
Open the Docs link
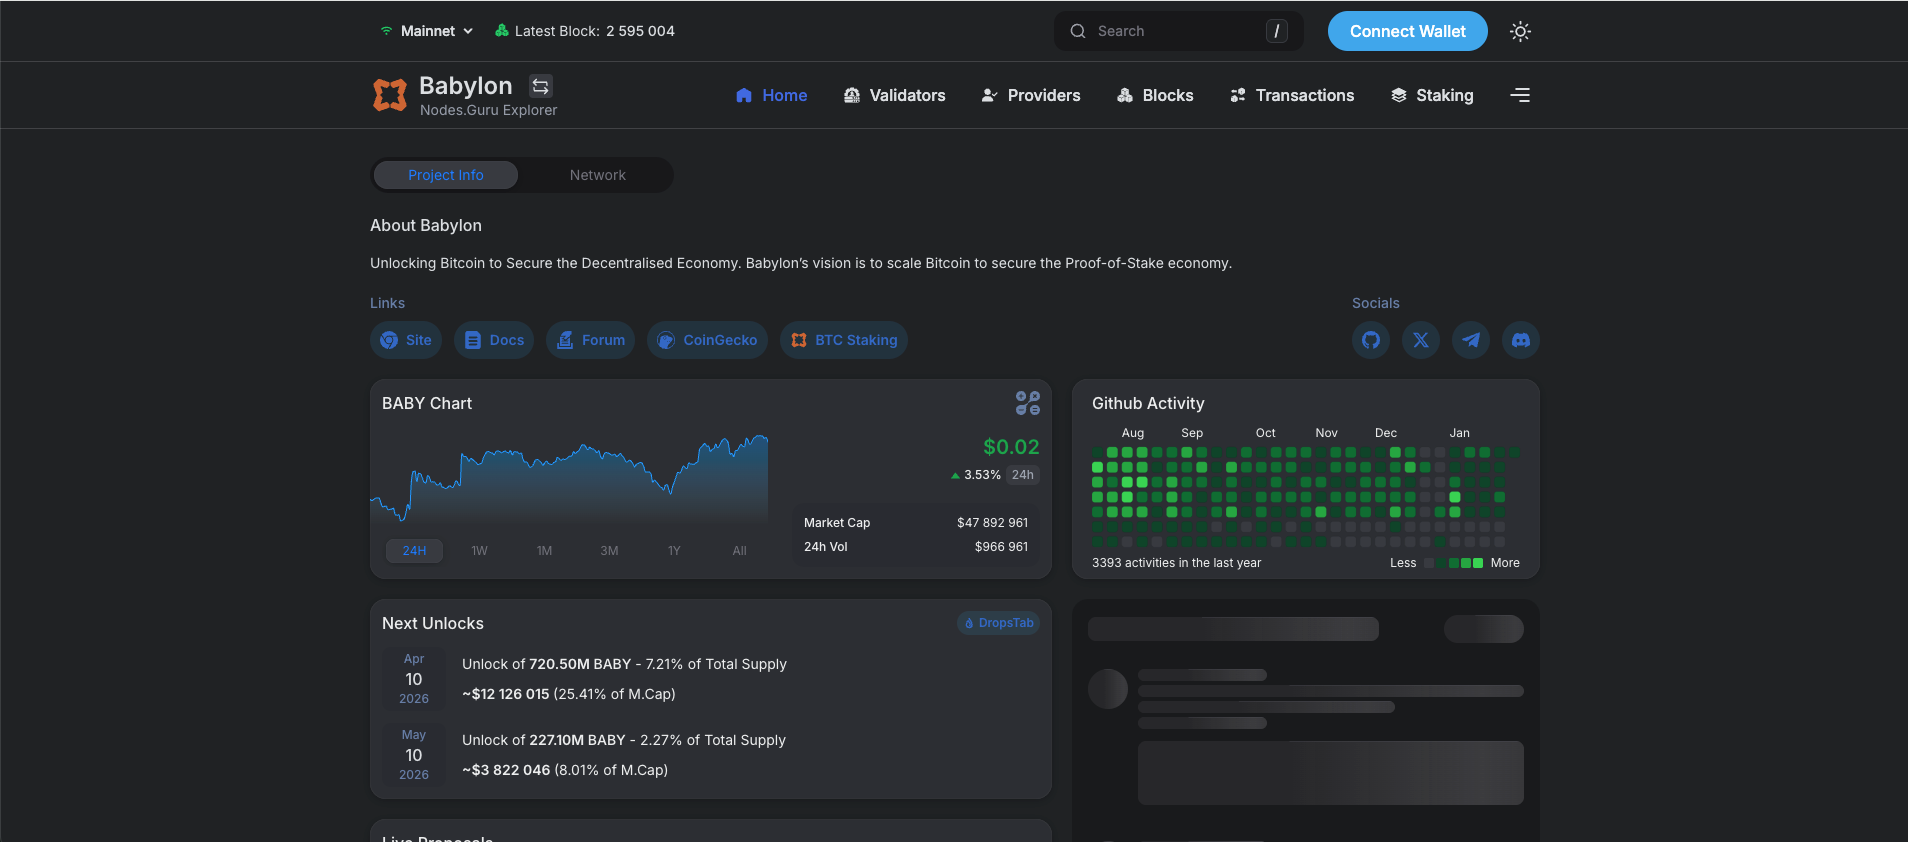point(494,340)
